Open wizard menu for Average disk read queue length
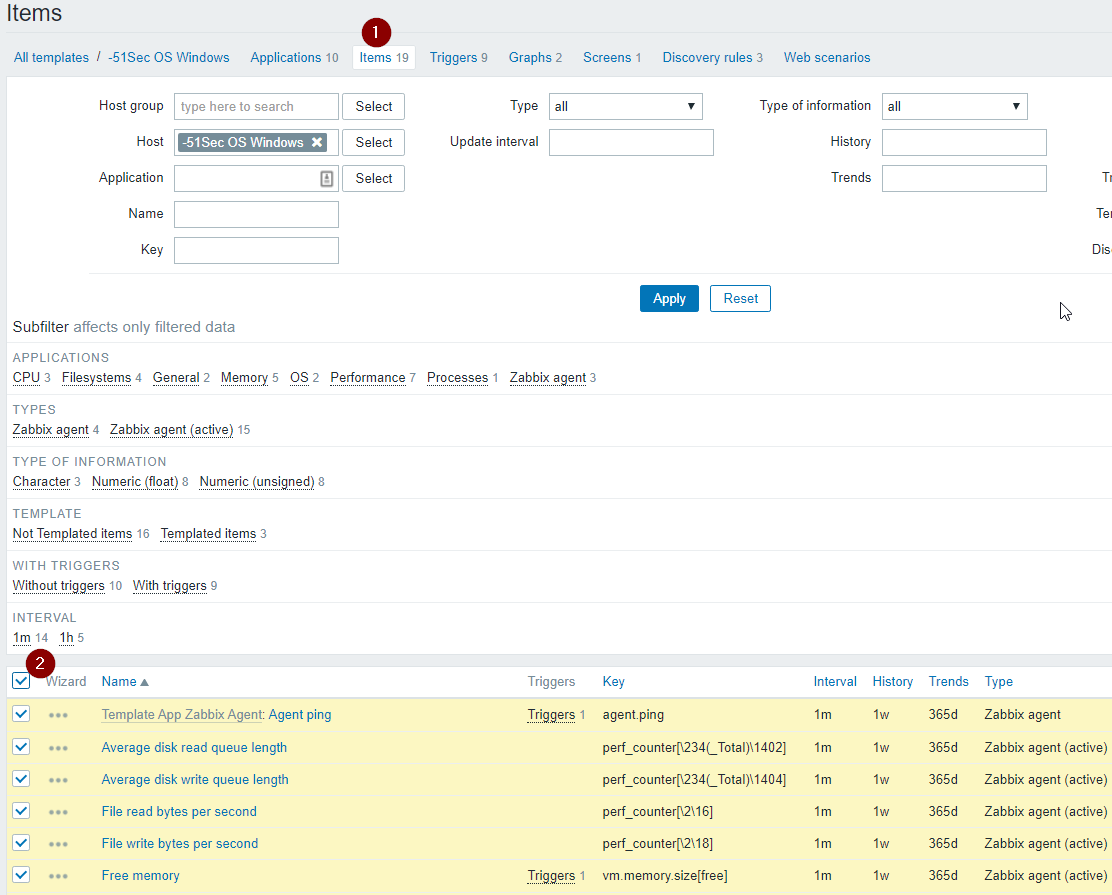The width and height of the screenshot is (1112, 895). pyautogui.click(x=58, y=747)
